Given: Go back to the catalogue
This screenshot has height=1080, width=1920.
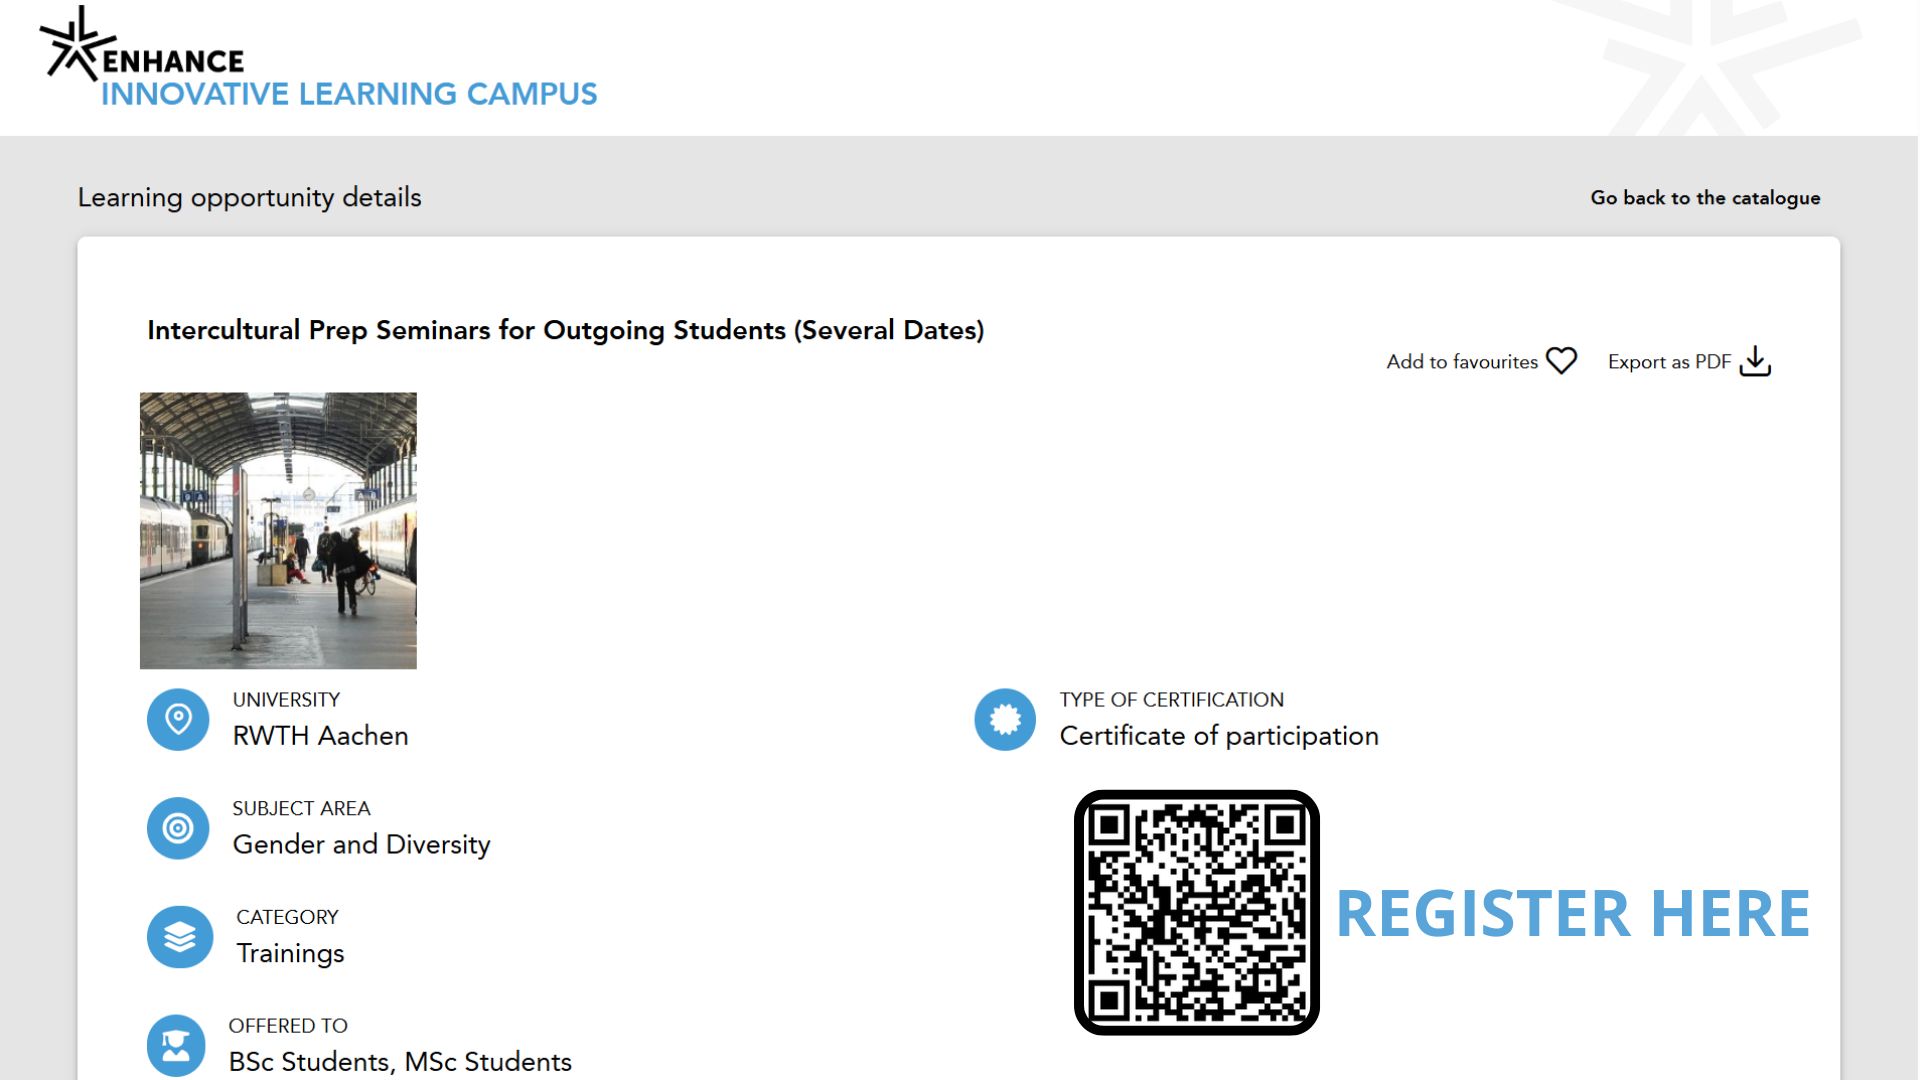Looking at the screenshot, I should tap(1705, 198).
